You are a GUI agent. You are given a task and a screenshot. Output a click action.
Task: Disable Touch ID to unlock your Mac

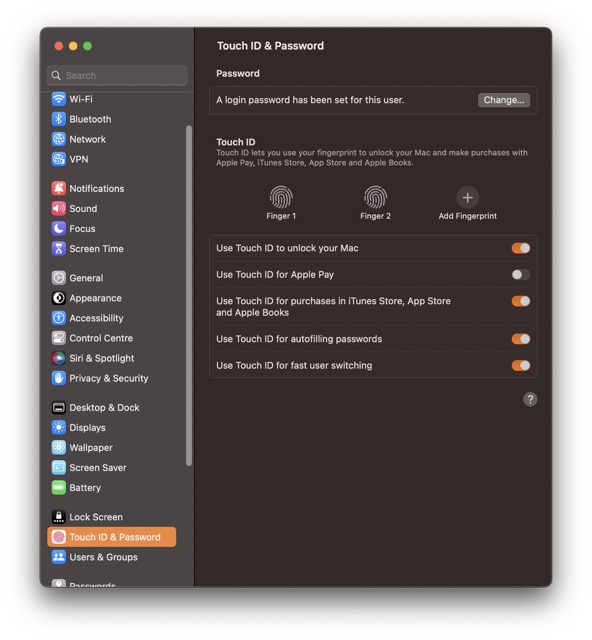[x=521, y=248]
